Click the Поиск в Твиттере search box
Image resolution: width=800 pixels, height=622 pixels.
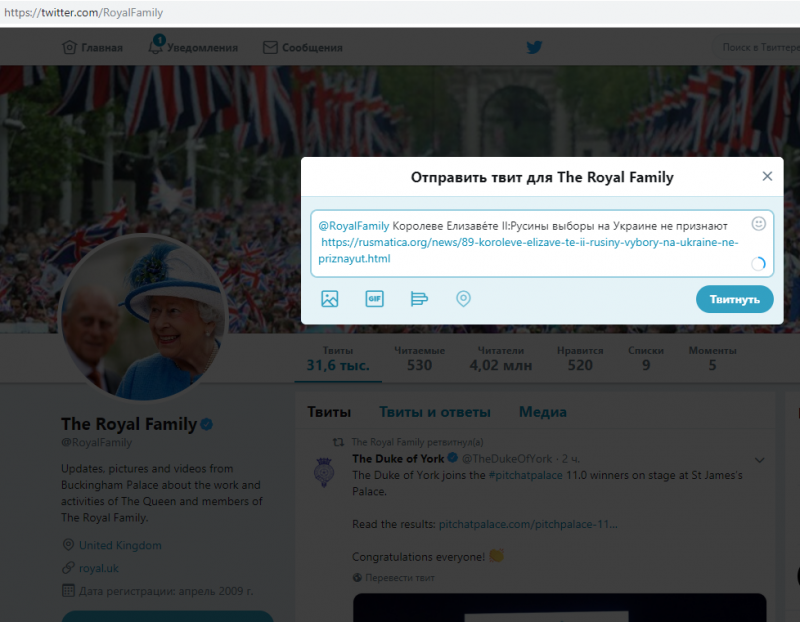click(x=757, y=47)
